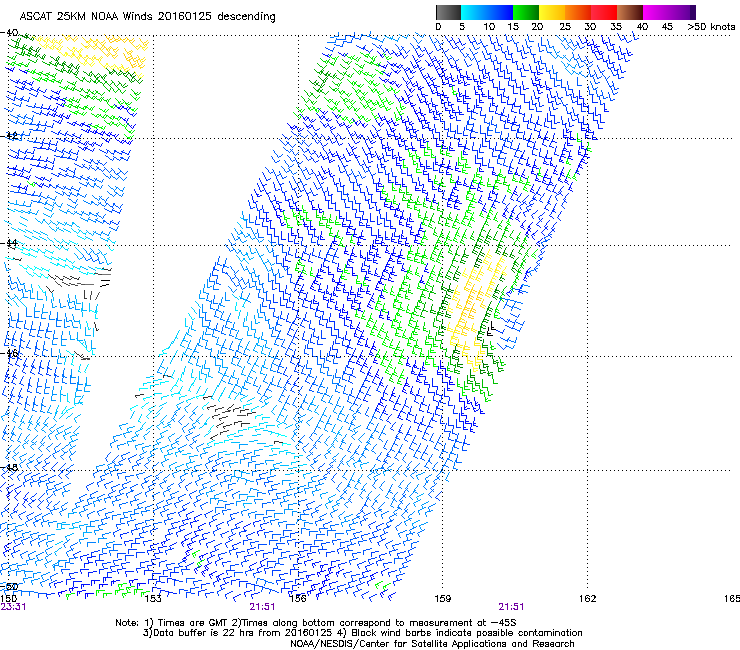The height and width of the screenshot is (650, 740).
Task: Click the legend tick label '10'
Action: pyautogui.click(x=489, y=27)
